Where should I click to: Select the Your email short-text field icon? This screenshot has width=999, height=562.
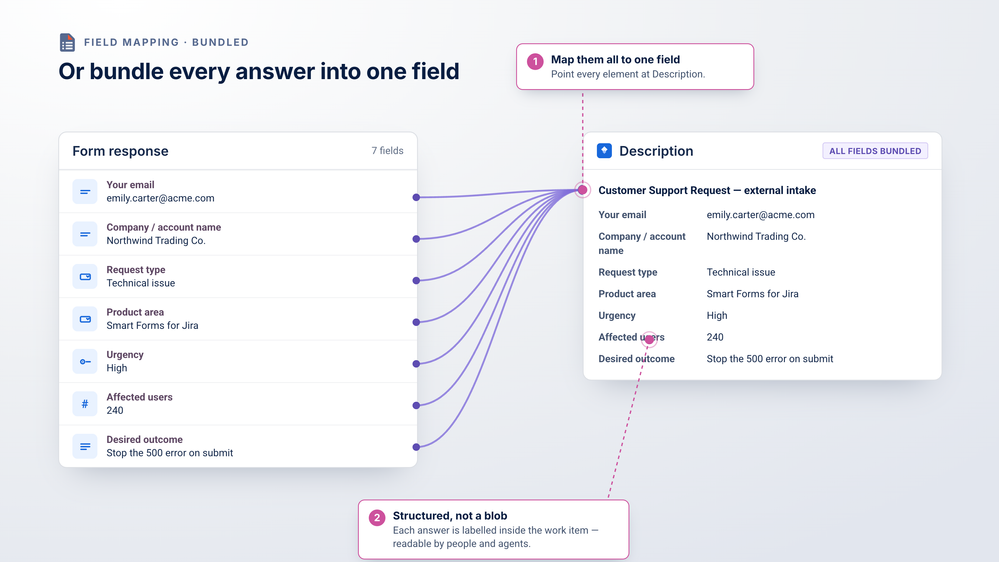(x=85, y=192)
